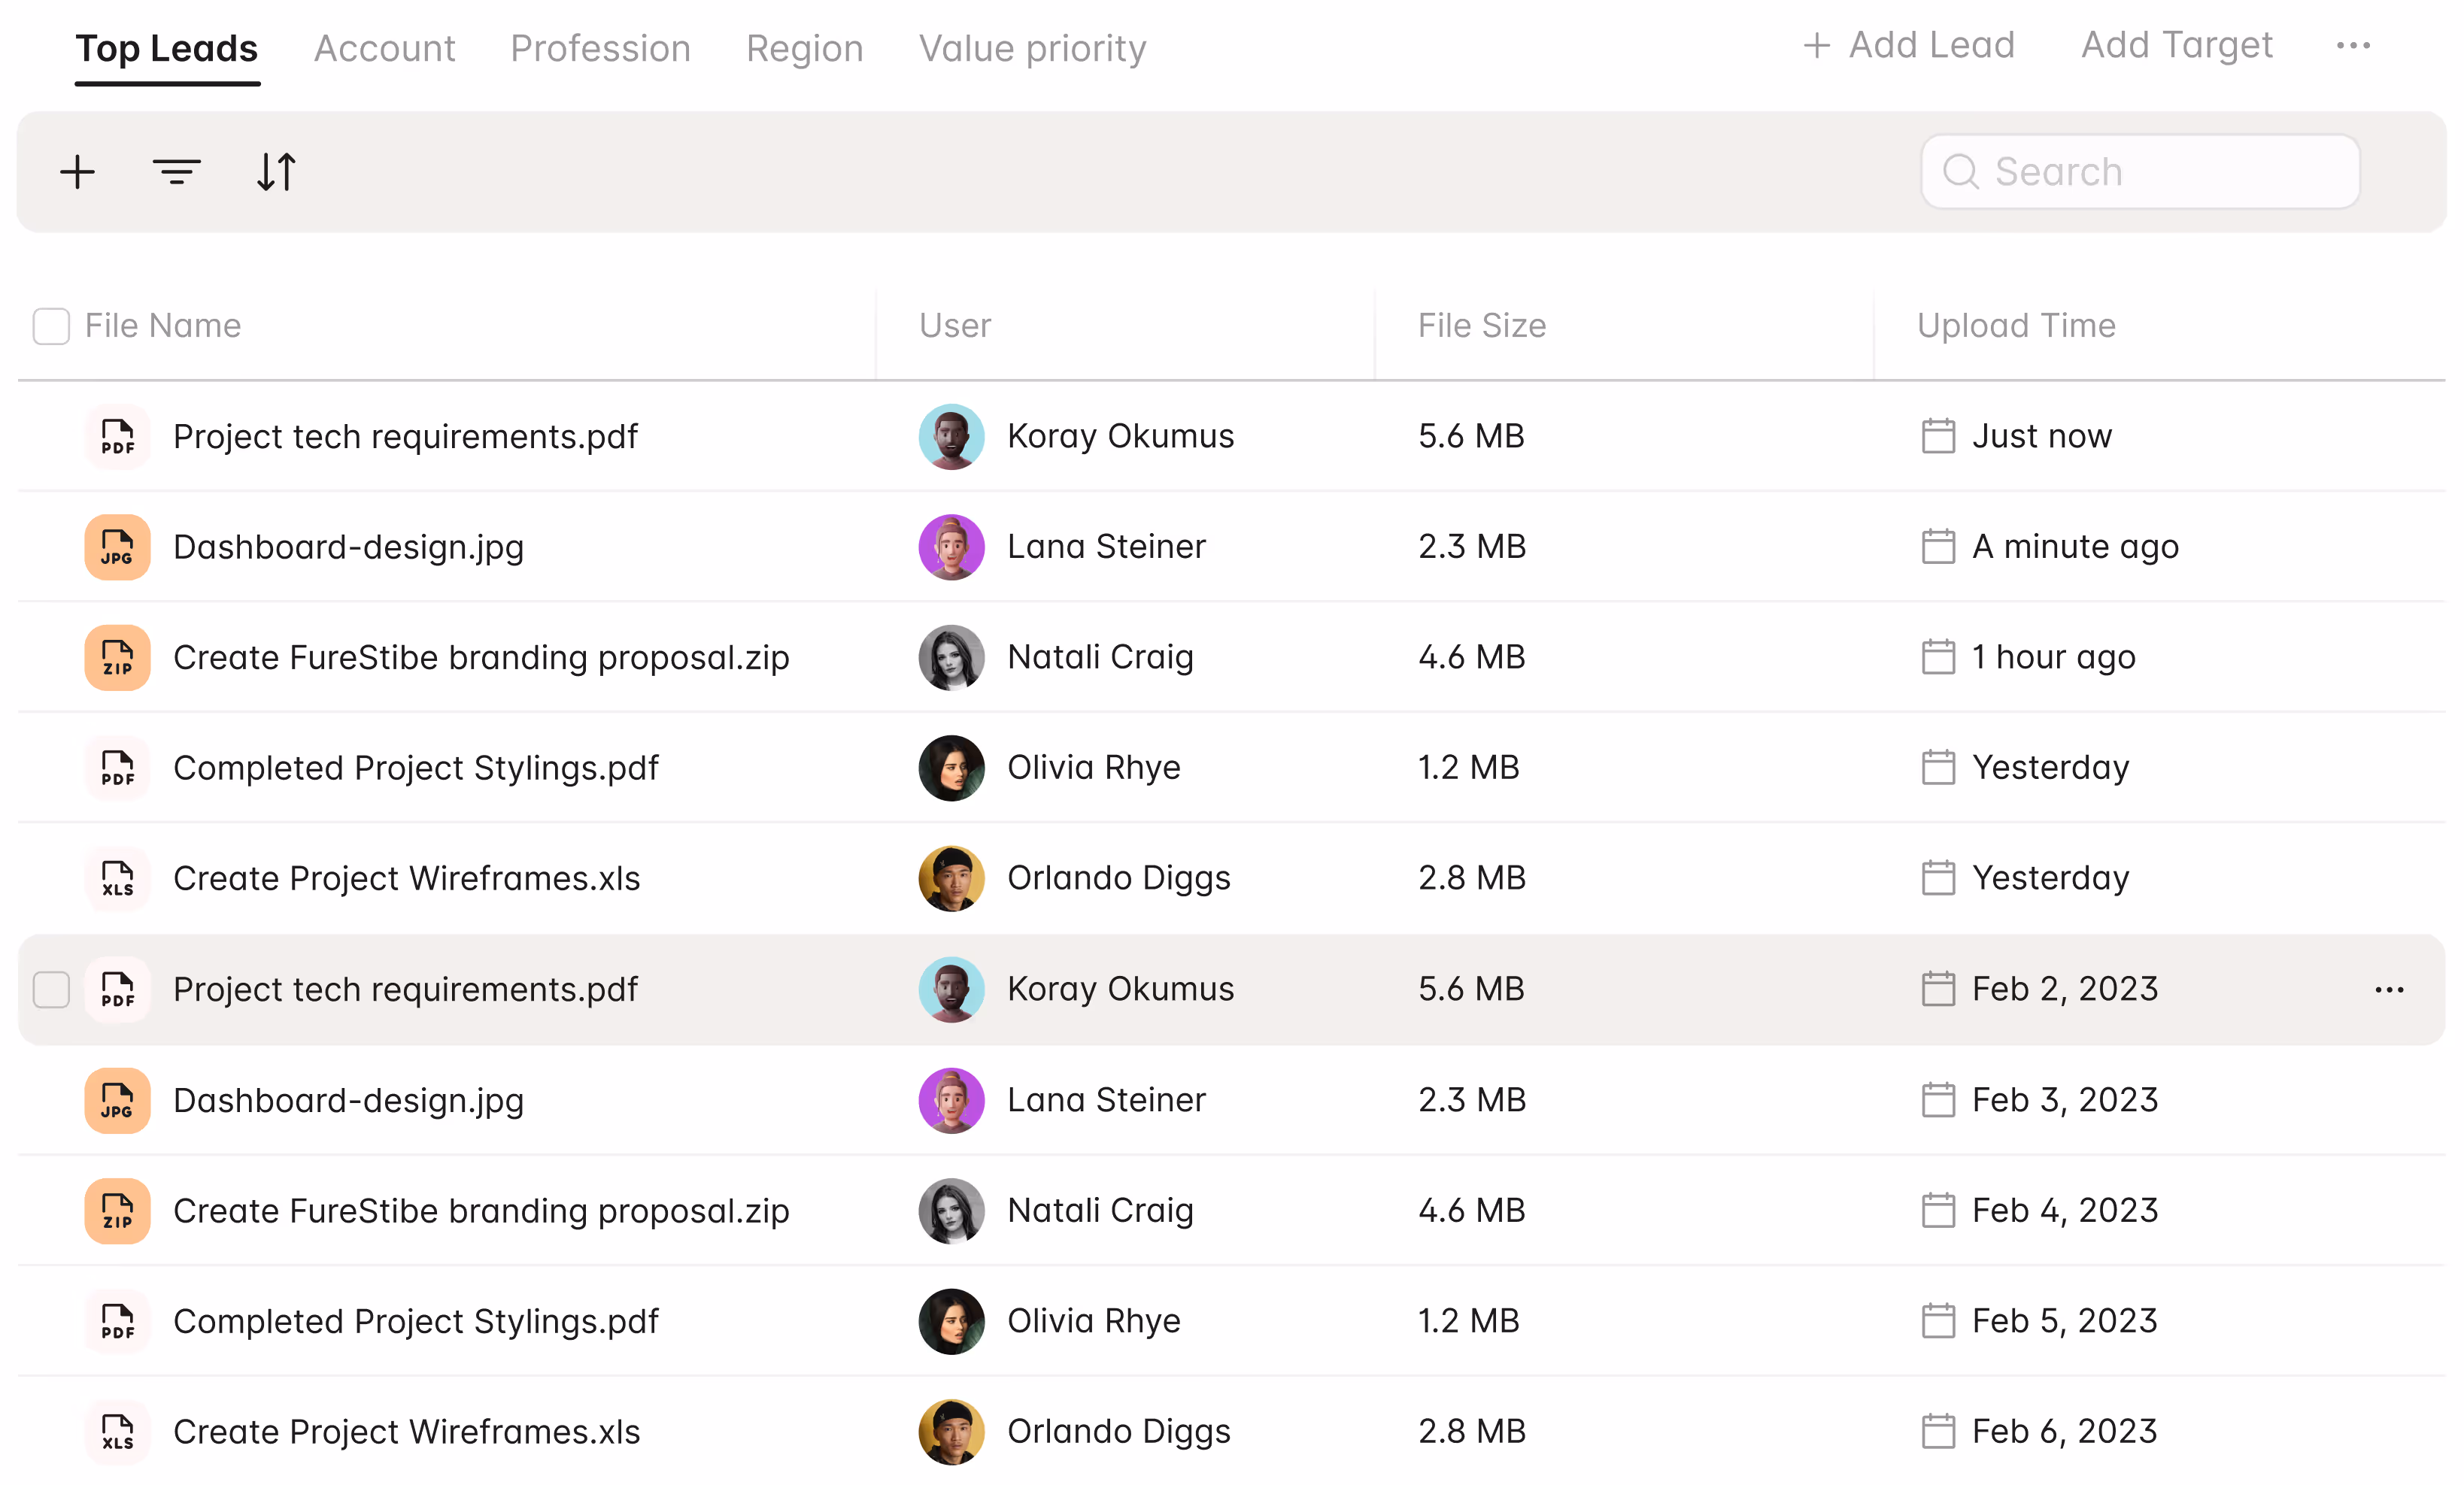The width and height of the screenshot is (2464, 1485).
Task: Sort by the Upload Time column header
Action: point(2015,326)
